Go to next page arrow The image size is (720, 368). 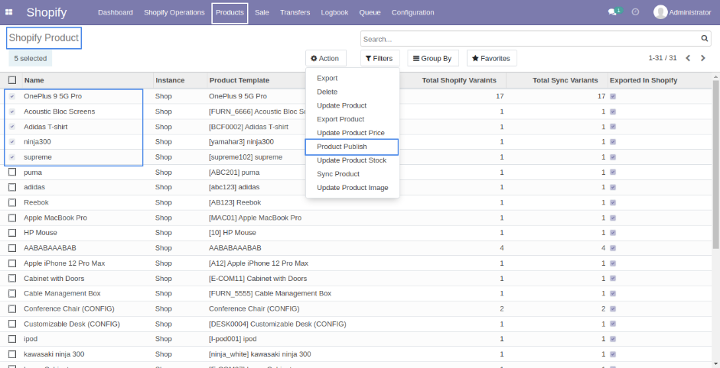pyautogui.click(x=703, y=58)
